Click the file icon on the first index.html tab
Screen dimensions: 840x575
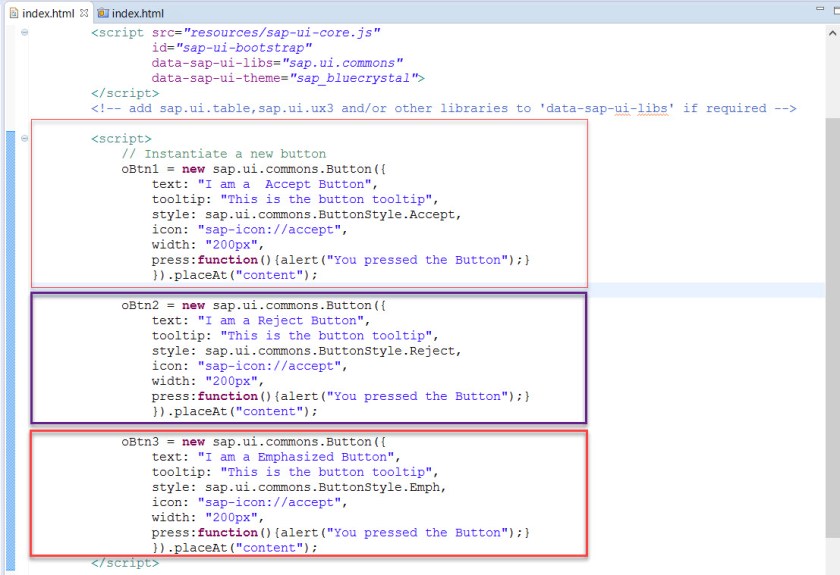pos(14,13)
